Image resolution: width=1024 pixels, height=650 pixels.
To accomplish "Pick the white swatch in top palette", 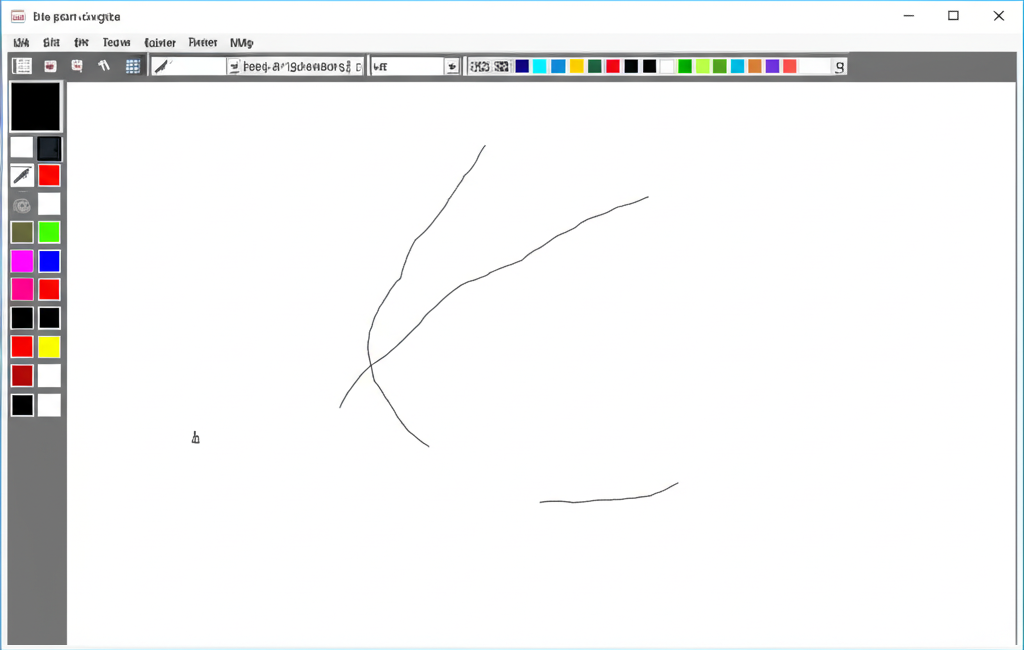I will coord(667,66).
